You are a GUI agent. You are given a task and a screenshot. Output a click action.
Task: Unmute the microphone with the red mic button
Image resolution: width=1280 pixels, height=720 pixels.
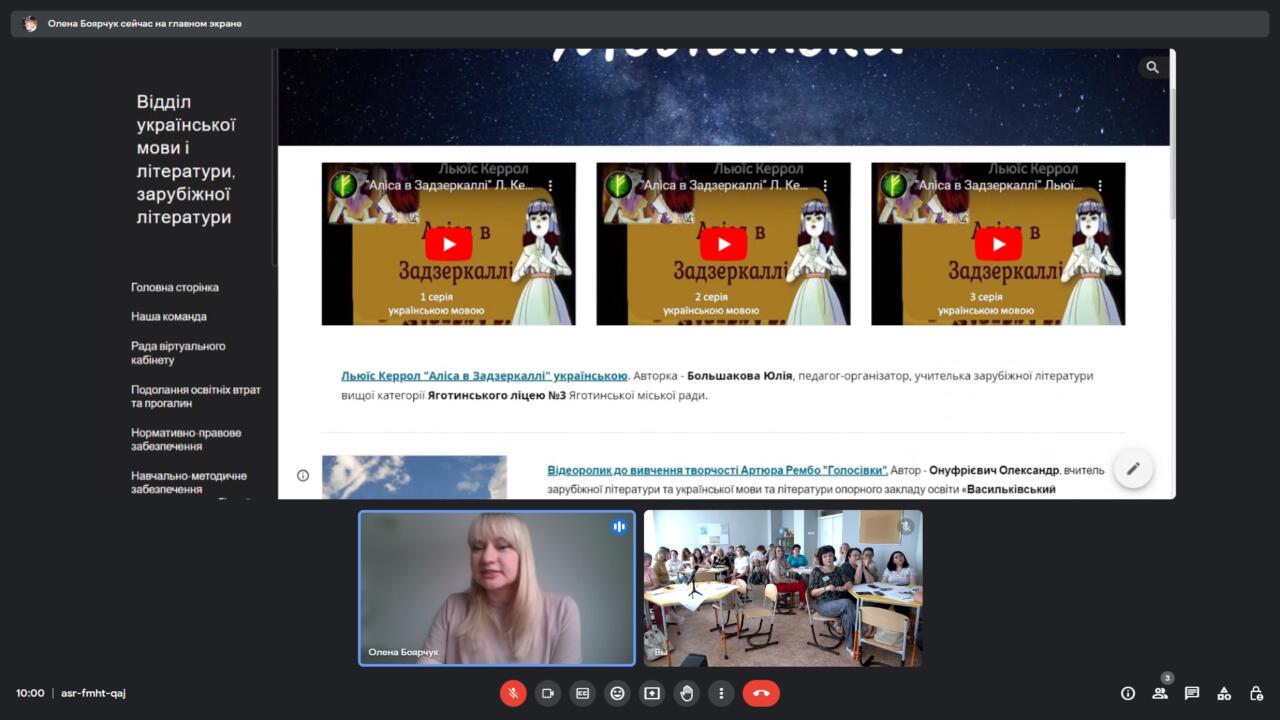513,693
